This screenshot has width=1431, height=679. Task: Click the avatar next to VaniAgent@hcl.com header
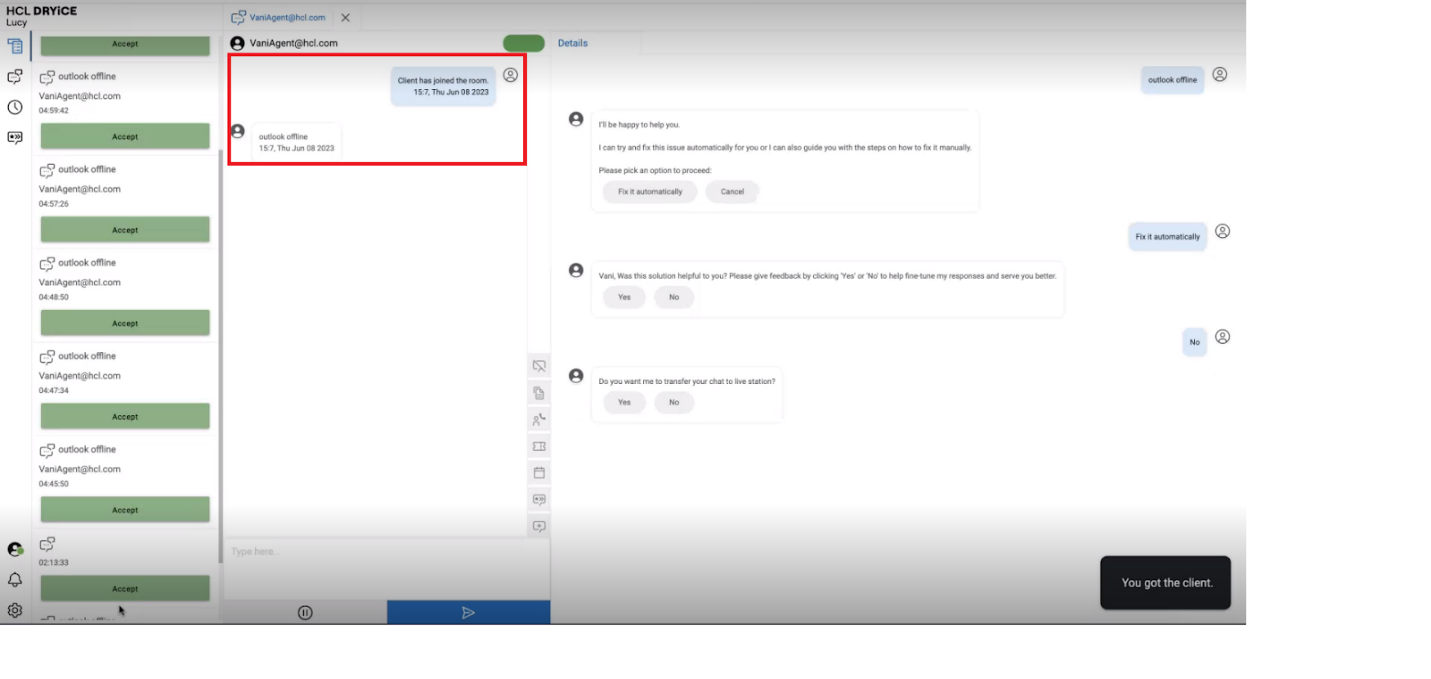(x=237, y=43)
